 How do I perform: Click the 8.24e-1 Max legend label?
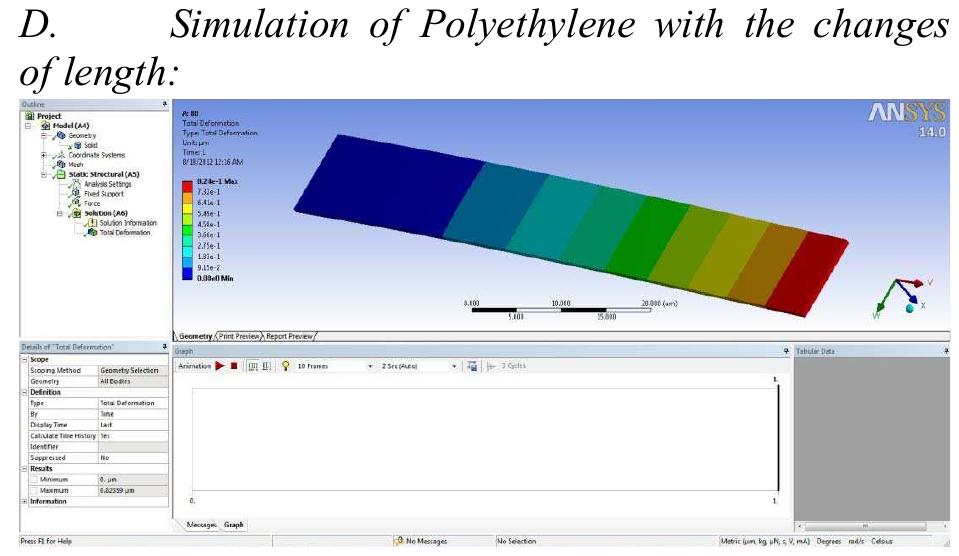click(x=217, y=182)
